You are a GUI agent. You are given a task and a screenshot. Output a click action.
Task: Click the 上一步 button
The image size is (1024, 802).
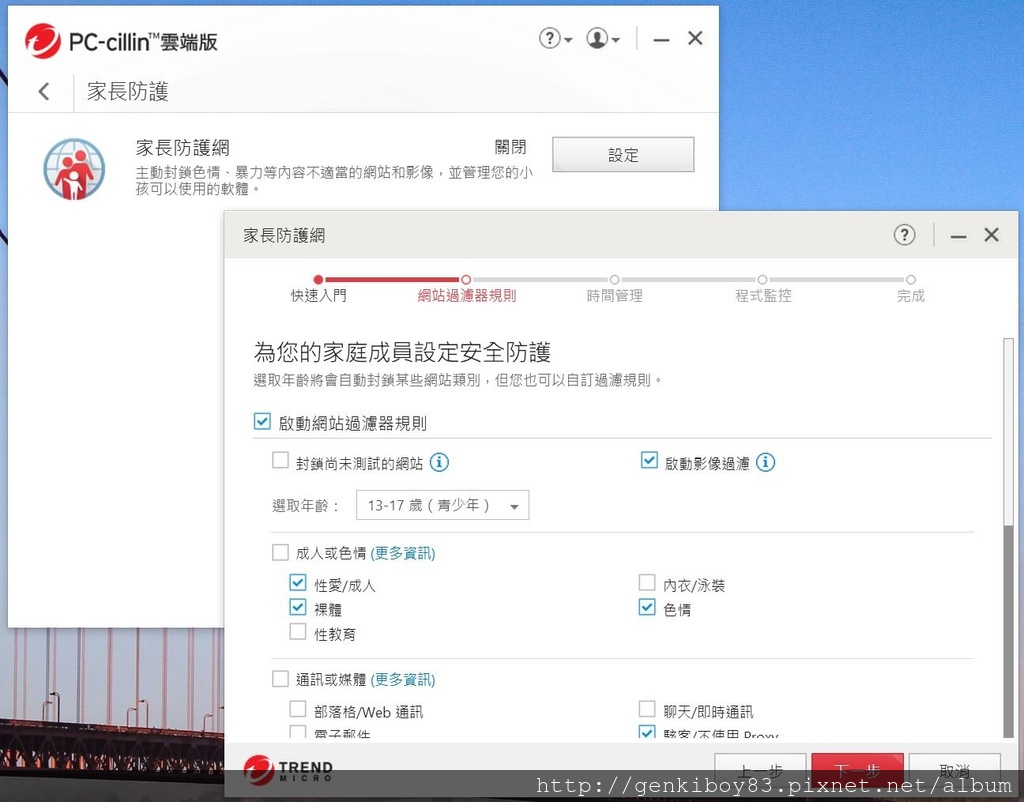760,769
